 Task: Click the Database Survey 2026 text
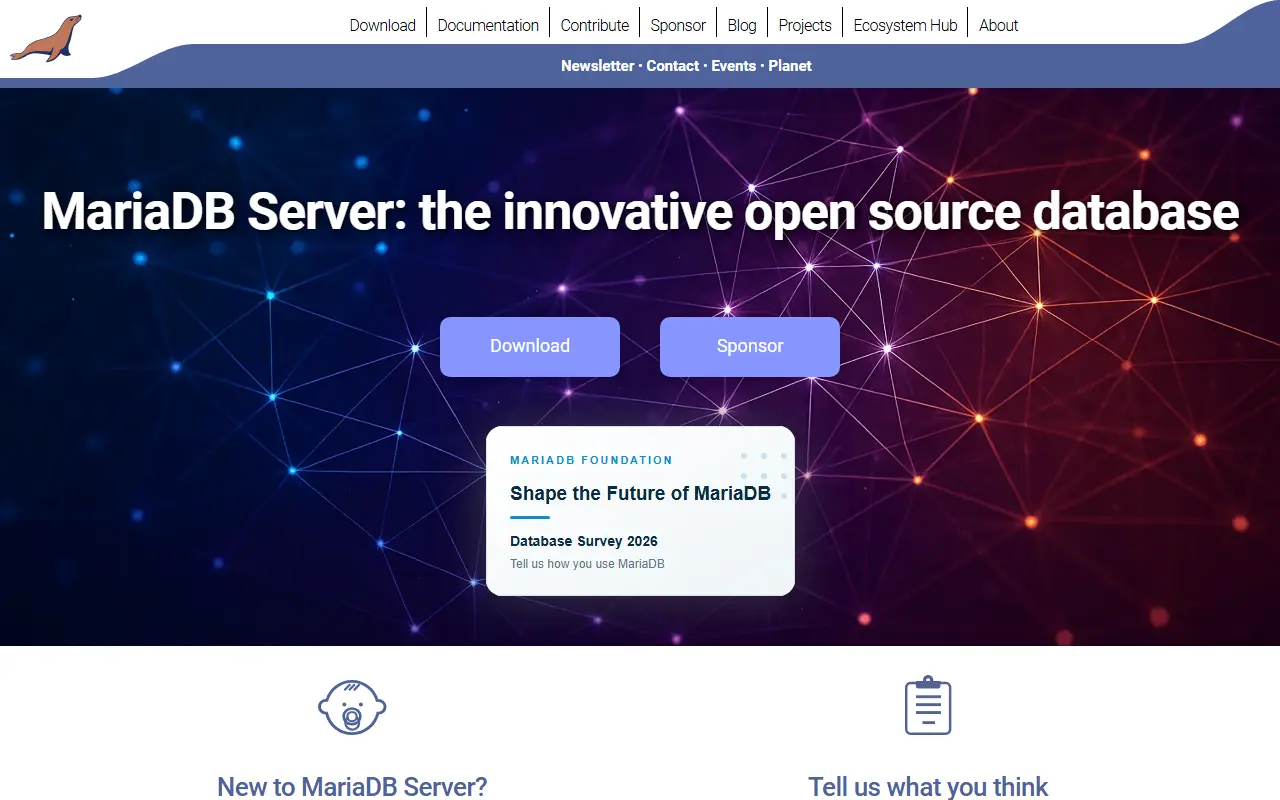point(584,541)
